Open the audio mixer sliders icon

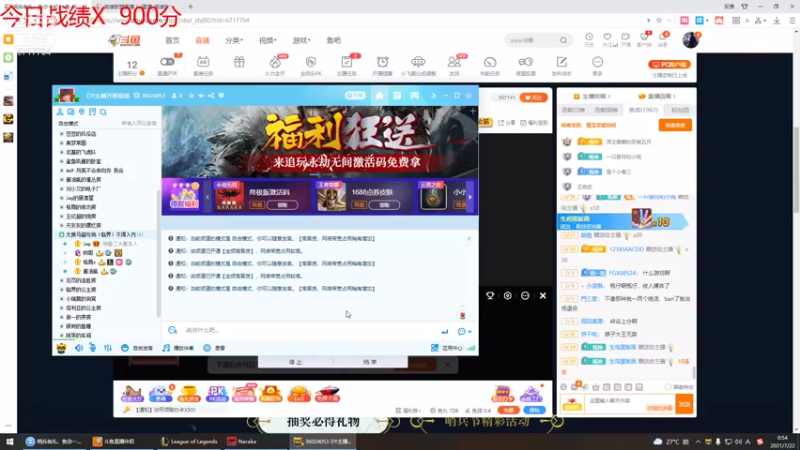(108, 348)
